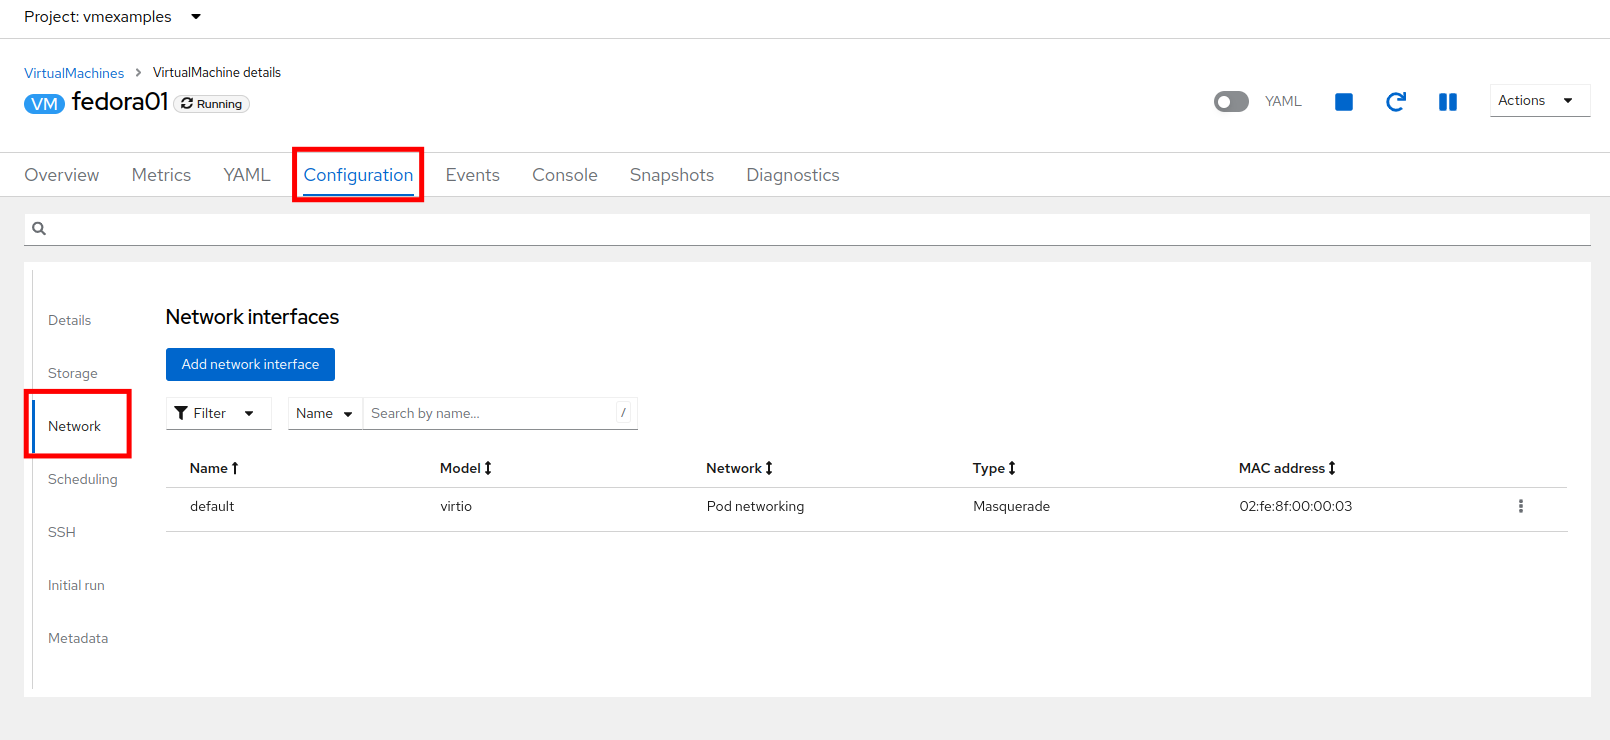Select Initial run in configuration sidebar
This screenshot has height=740, width=1610.
[76, 585]
